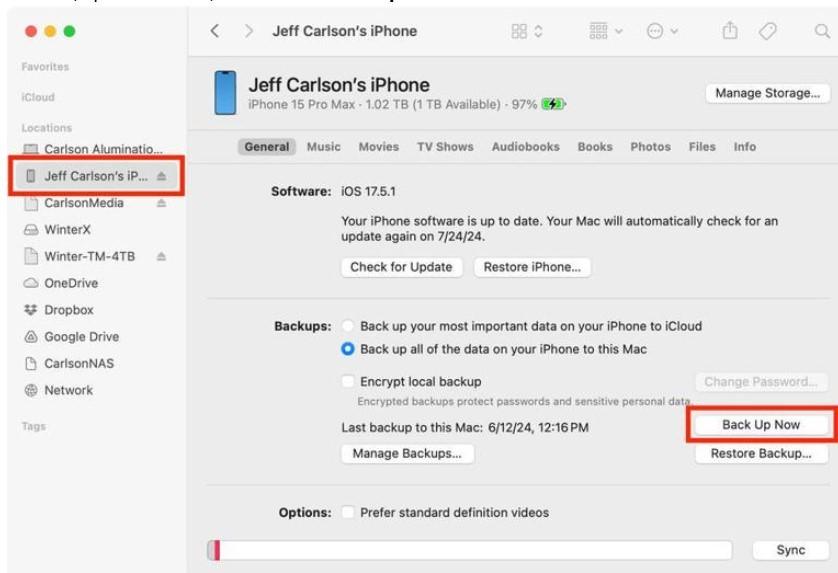
Task: Check Prefer standard definition videos
Action: click(348, 512)
